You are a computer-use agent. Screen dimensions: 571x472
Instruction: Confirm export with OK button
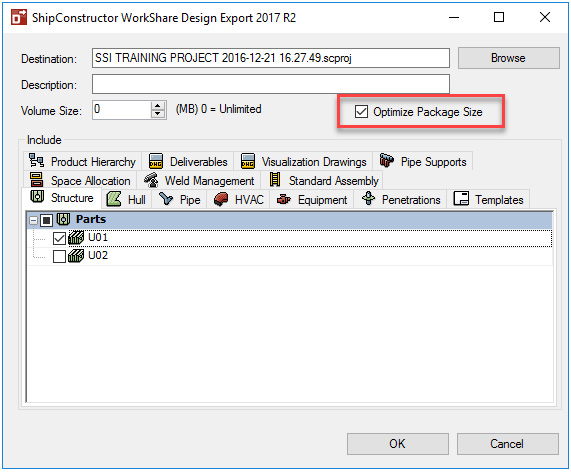pos(397,444)
